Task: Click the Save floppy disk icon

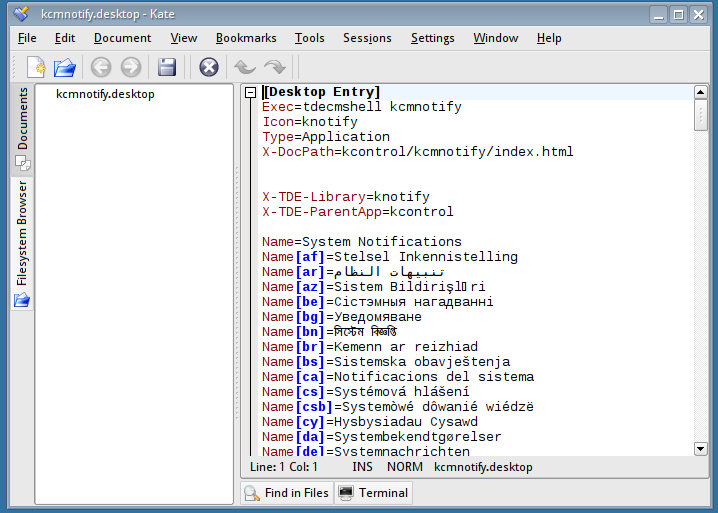Action: (167, 67)
